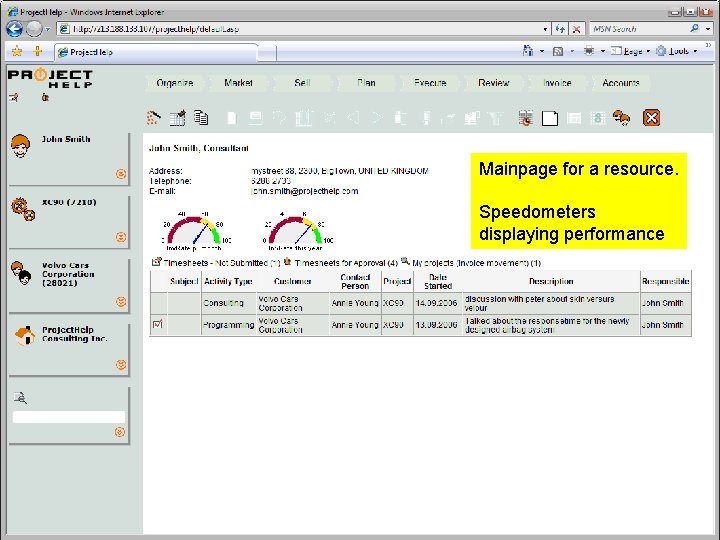Image resolution: width=720 pixels, height=540 pixels.
Task: Click the MSN Search input box
Action: click(x=639, y=28)
